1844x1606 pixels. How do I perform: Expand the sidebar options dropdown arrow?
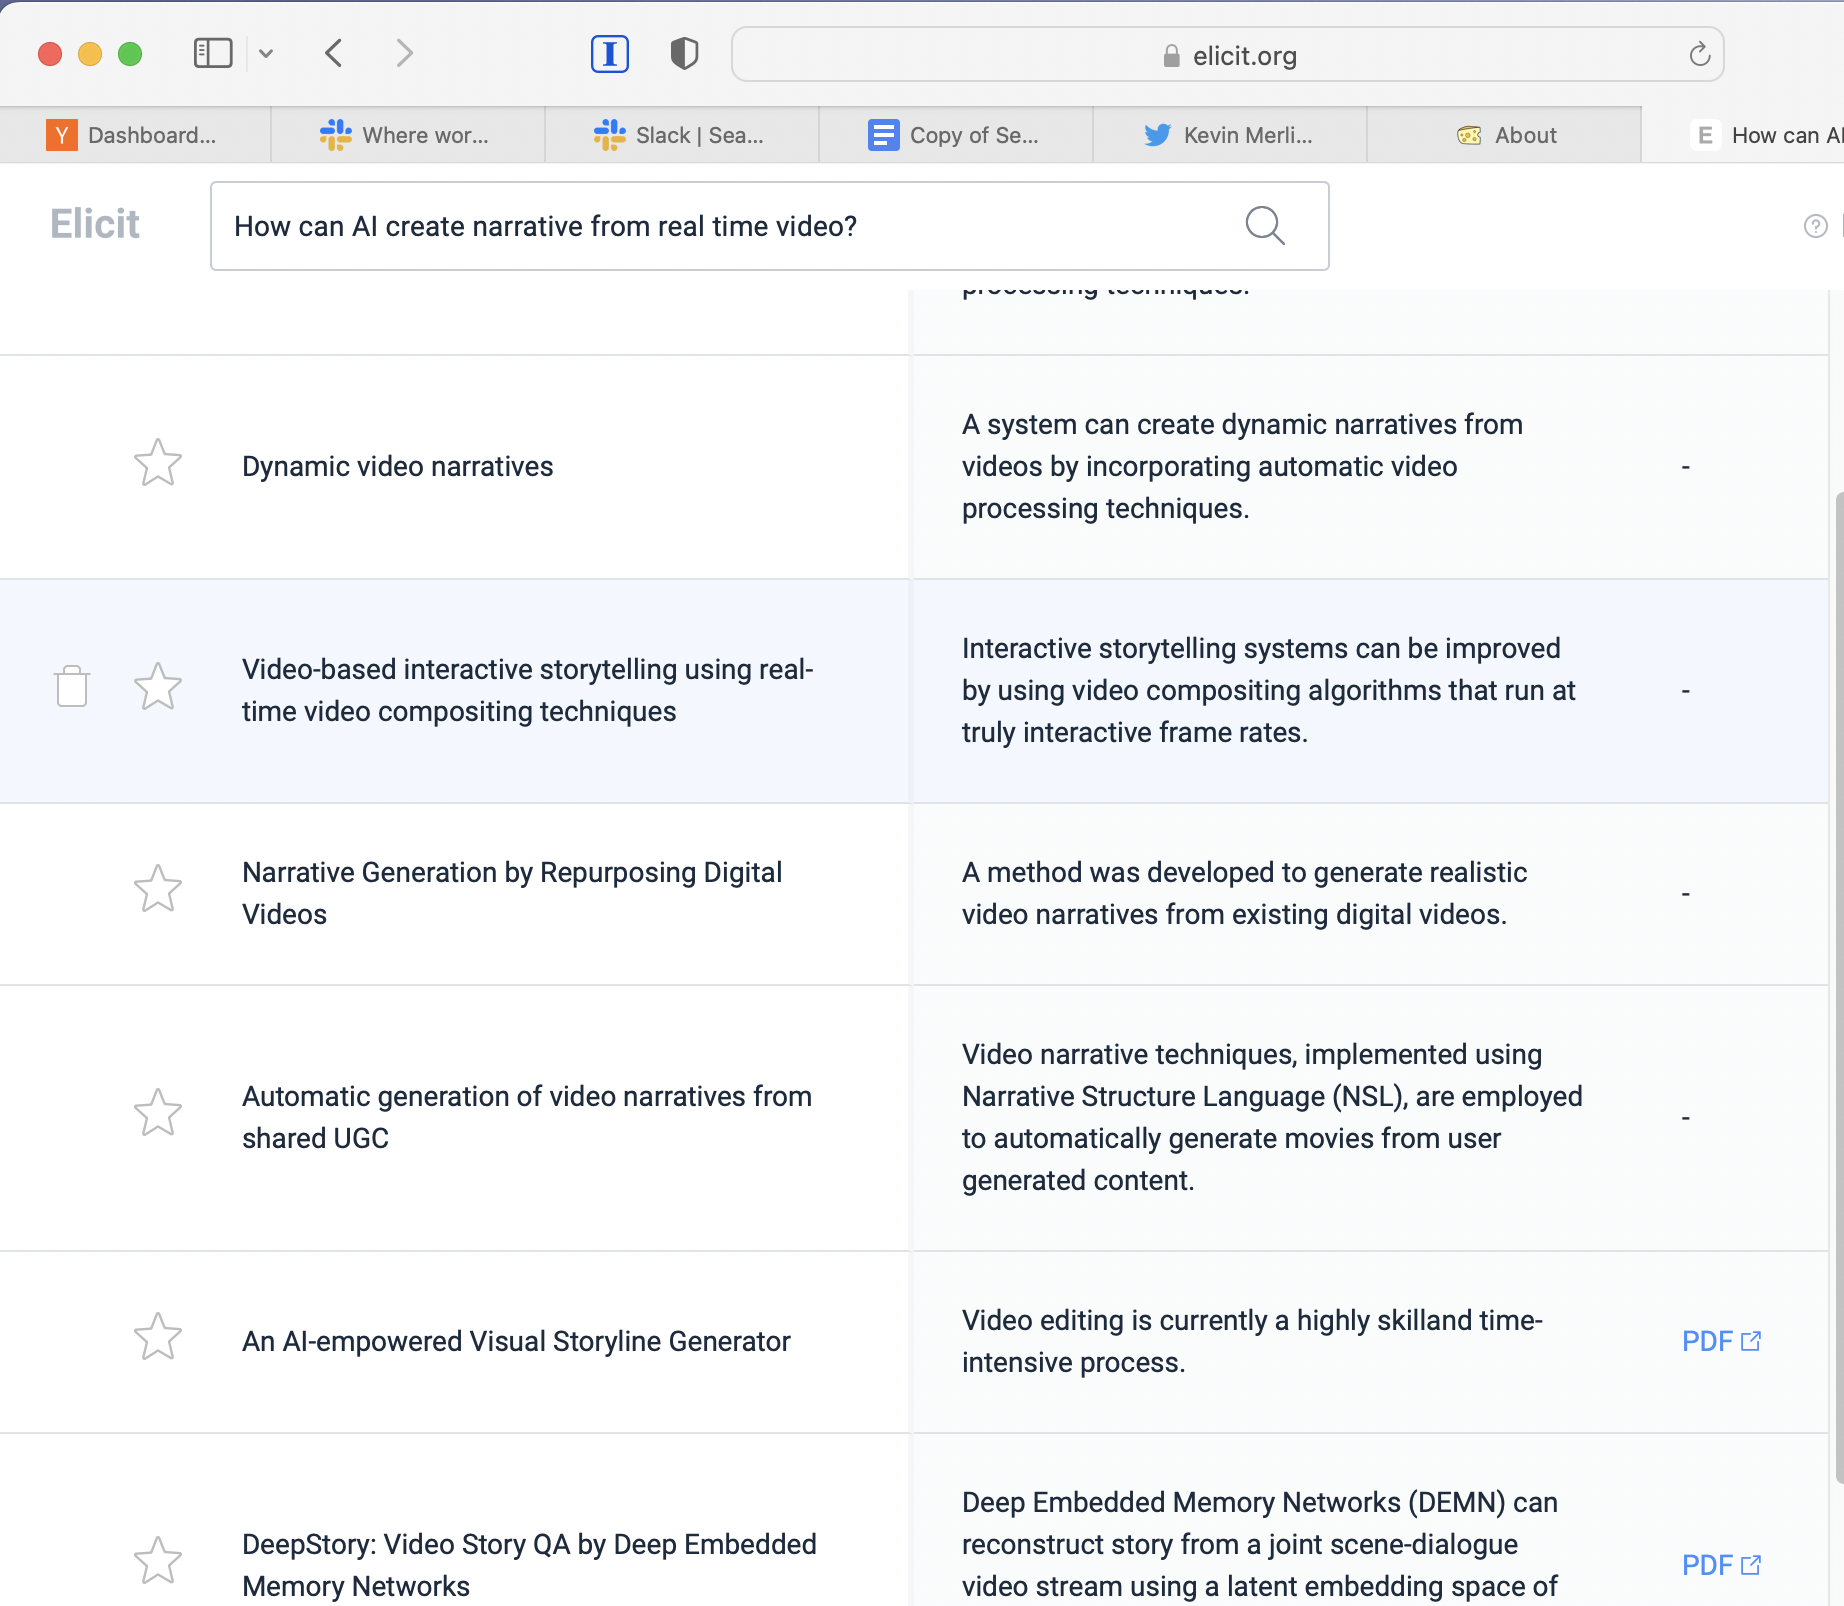click(x=266, y=54)
